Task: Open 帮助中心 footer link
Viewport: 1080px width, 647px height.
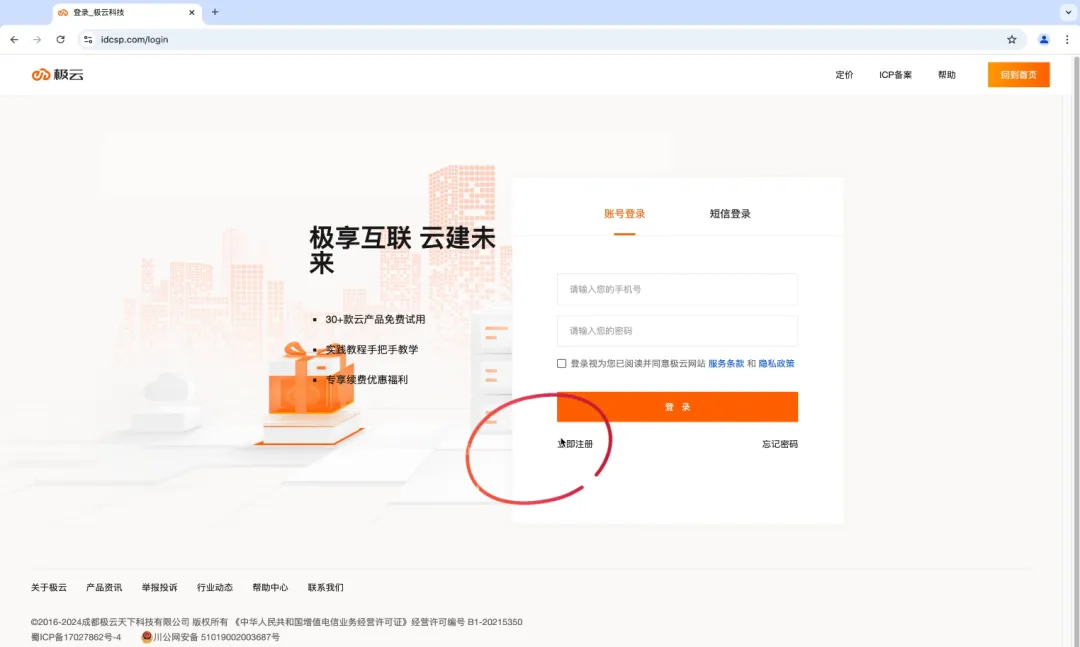Action: click(x=270, y=587)
